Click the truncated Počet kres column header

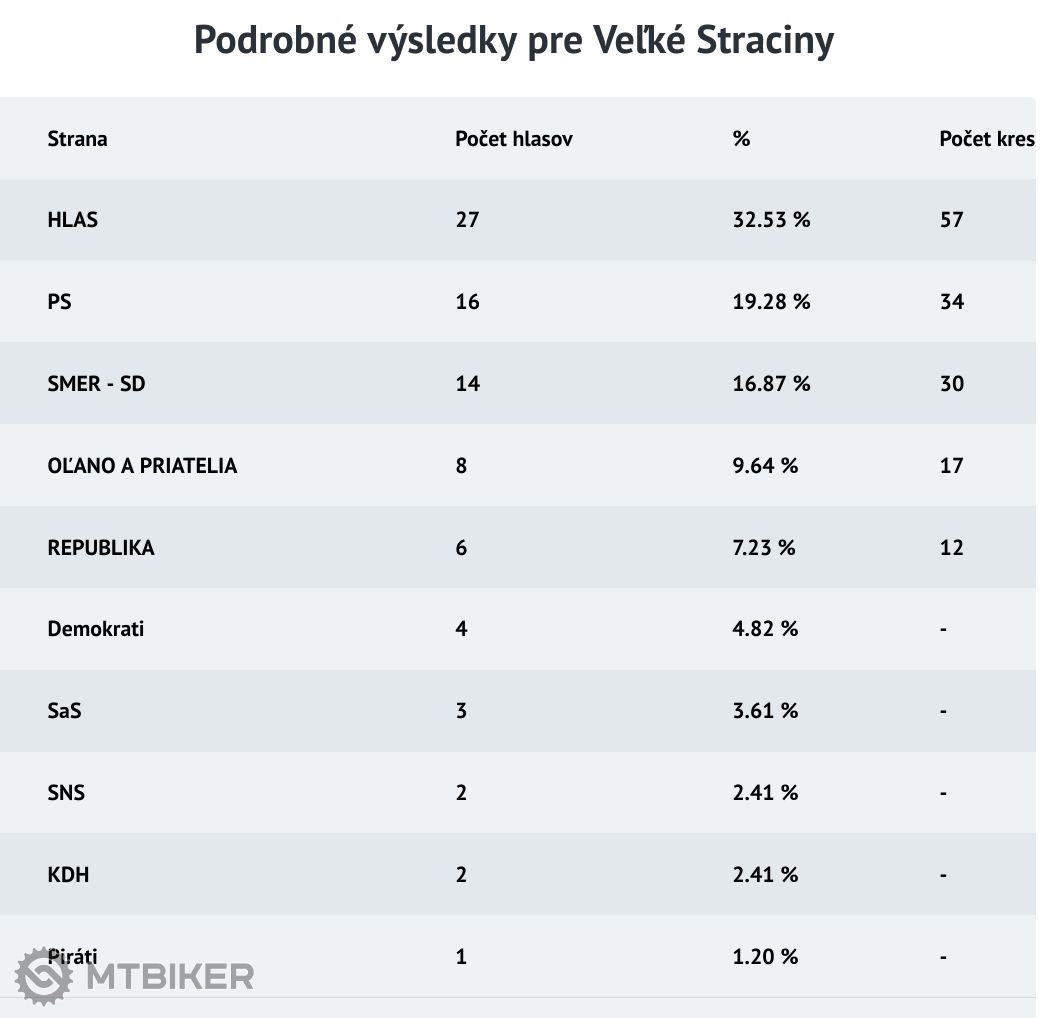[x=986, y=139]
